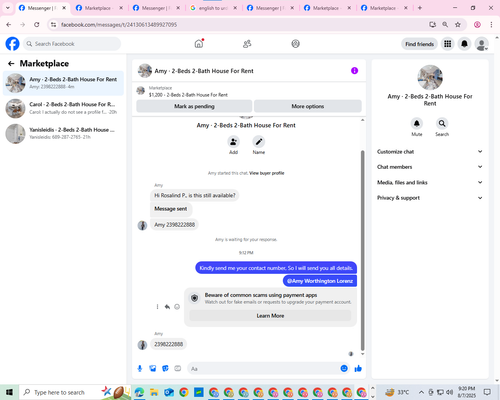
Task: Expand Privacy & support section
Action: tap(430, 198)
